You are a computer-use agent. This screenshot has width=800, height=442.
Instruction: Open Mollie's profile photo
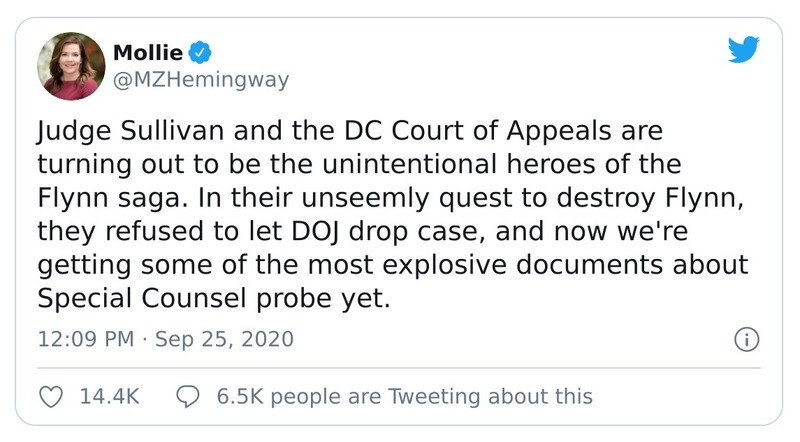tap(71, 66)
